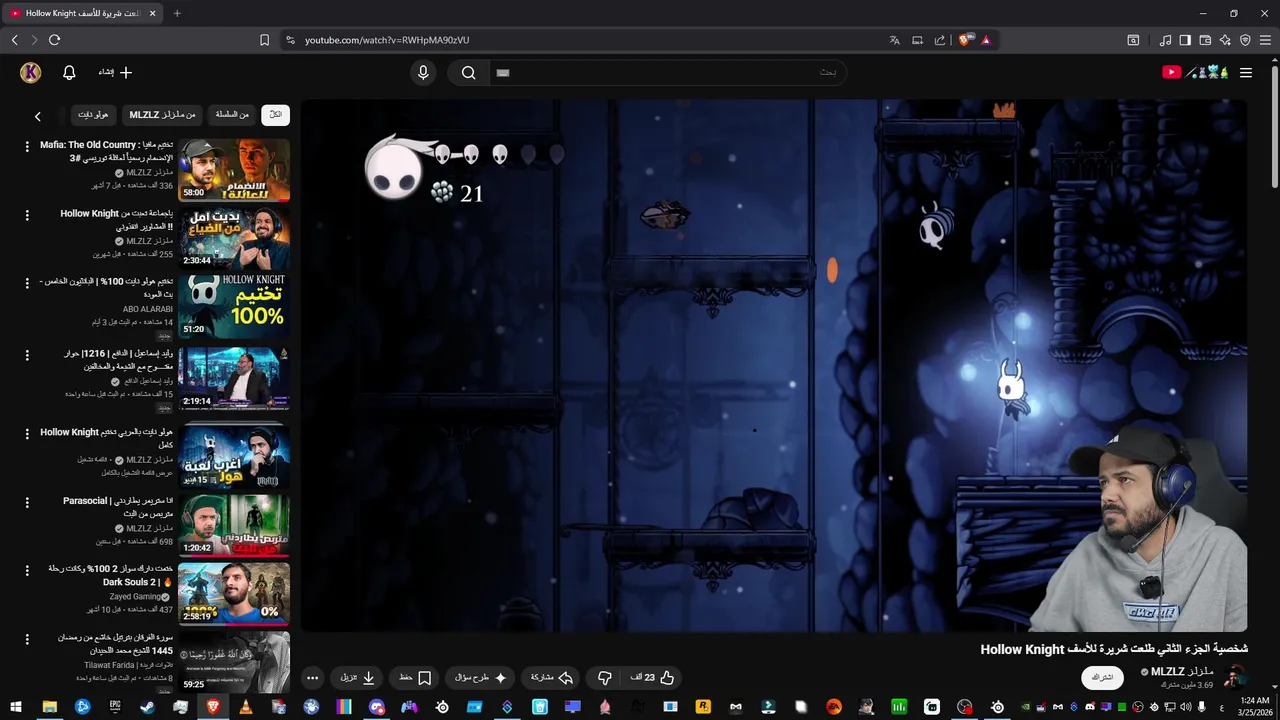Open Steam from the taskbar
Screen dimensions: 1280x720
pos(147,707)
